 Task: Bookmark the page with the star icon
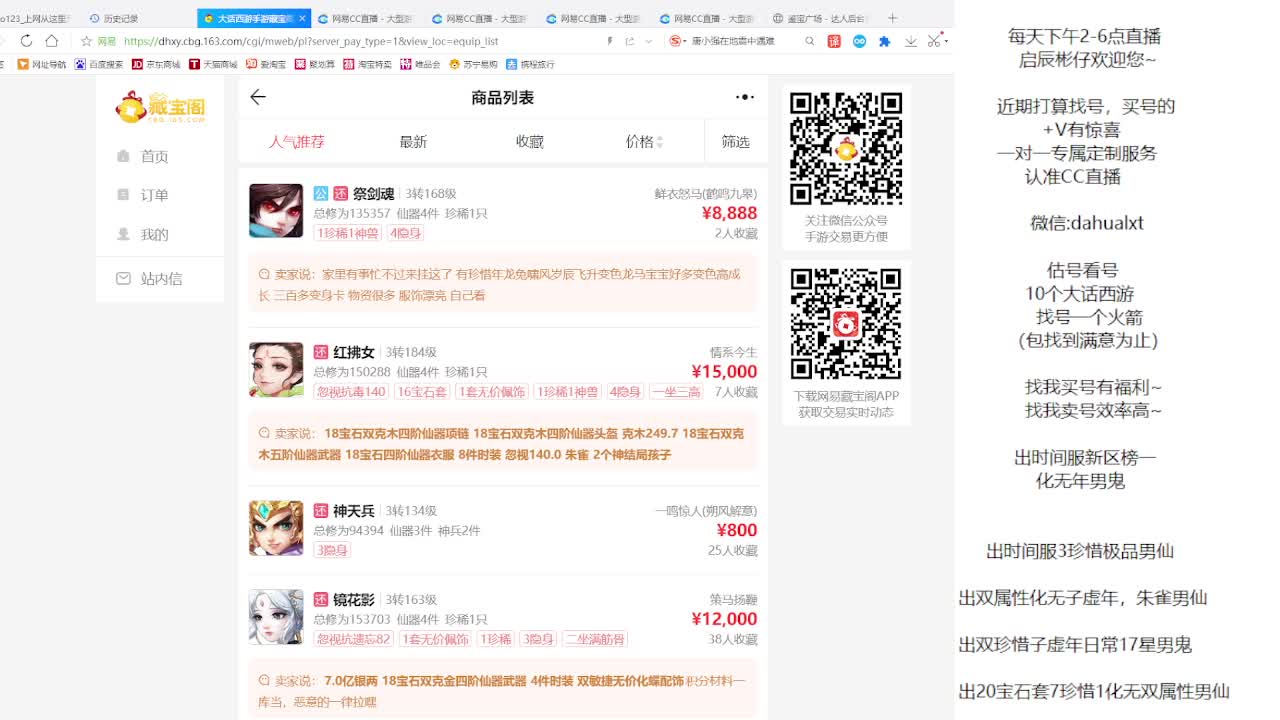click(86, 41)
